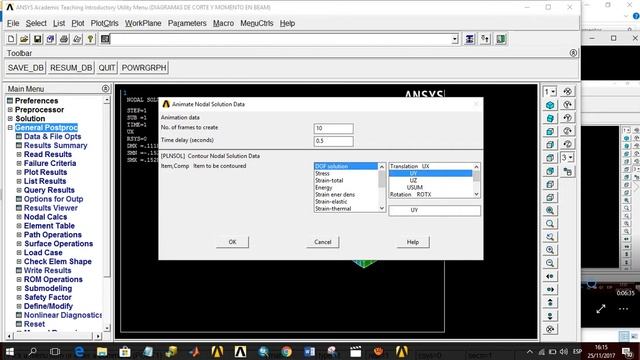Click the Open ANSYS File icon
The width and height of the screenshot is (640, 360).
24,39
